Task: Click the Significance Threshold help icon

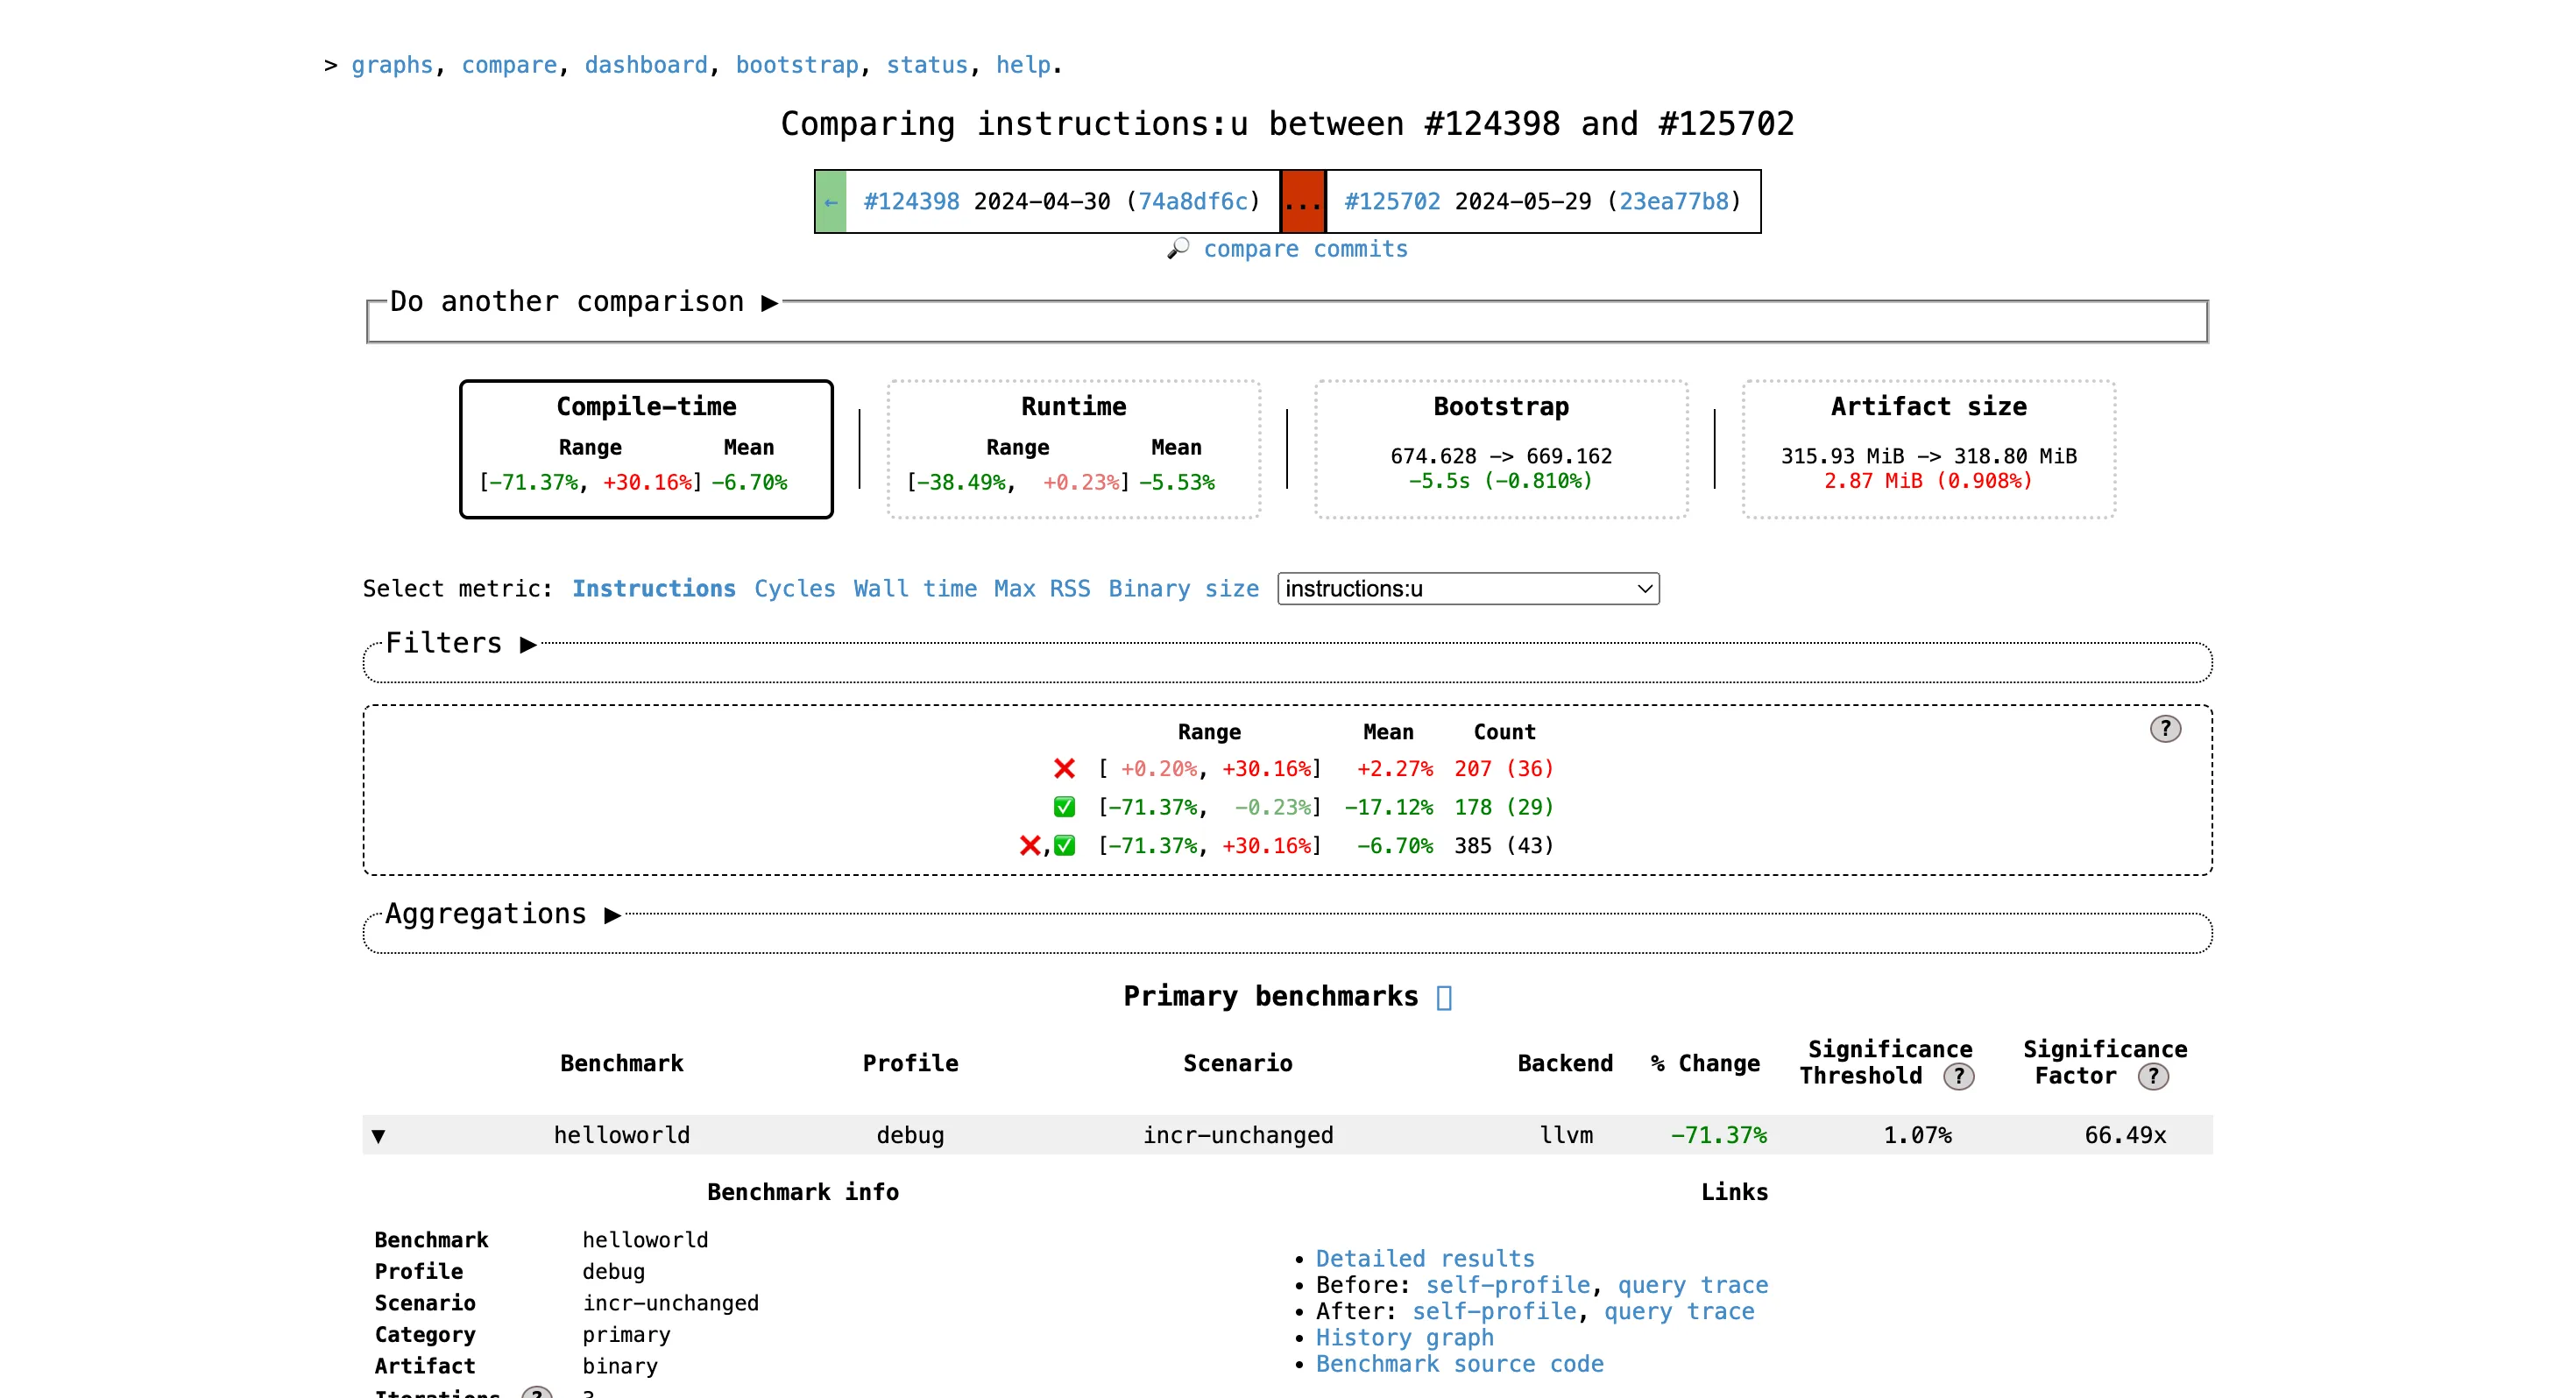Action: [1958, 1077]
